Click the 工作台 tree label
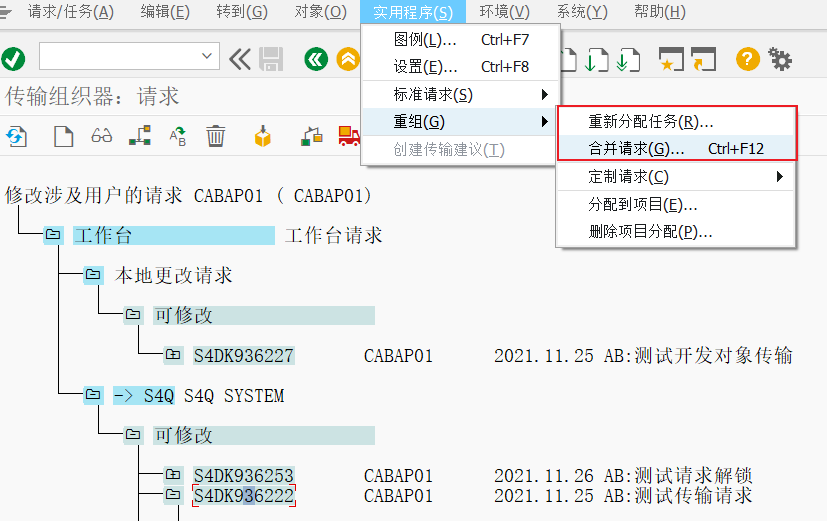 (174, 235)
